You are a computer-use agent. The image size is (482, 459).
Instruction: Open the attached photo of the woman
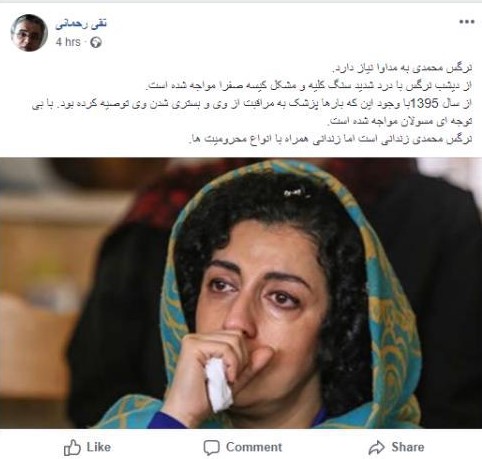[x=241, y=293]
